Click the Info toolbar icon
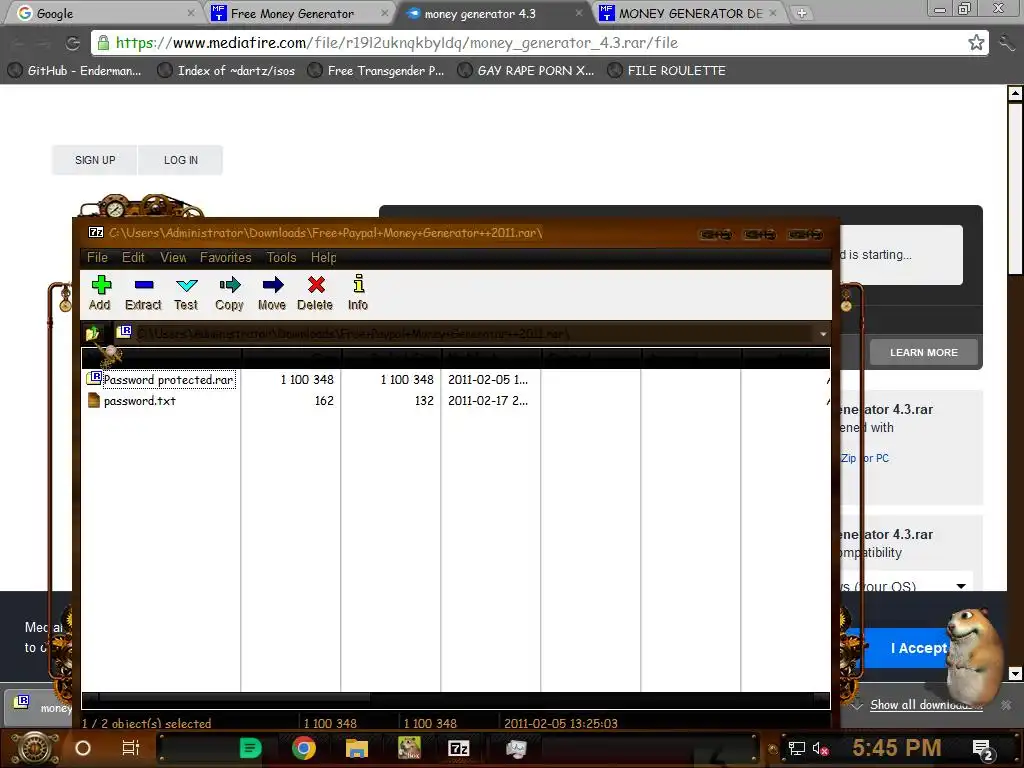The width and height of the screenshot is (1024, 768). pos(358,283)
